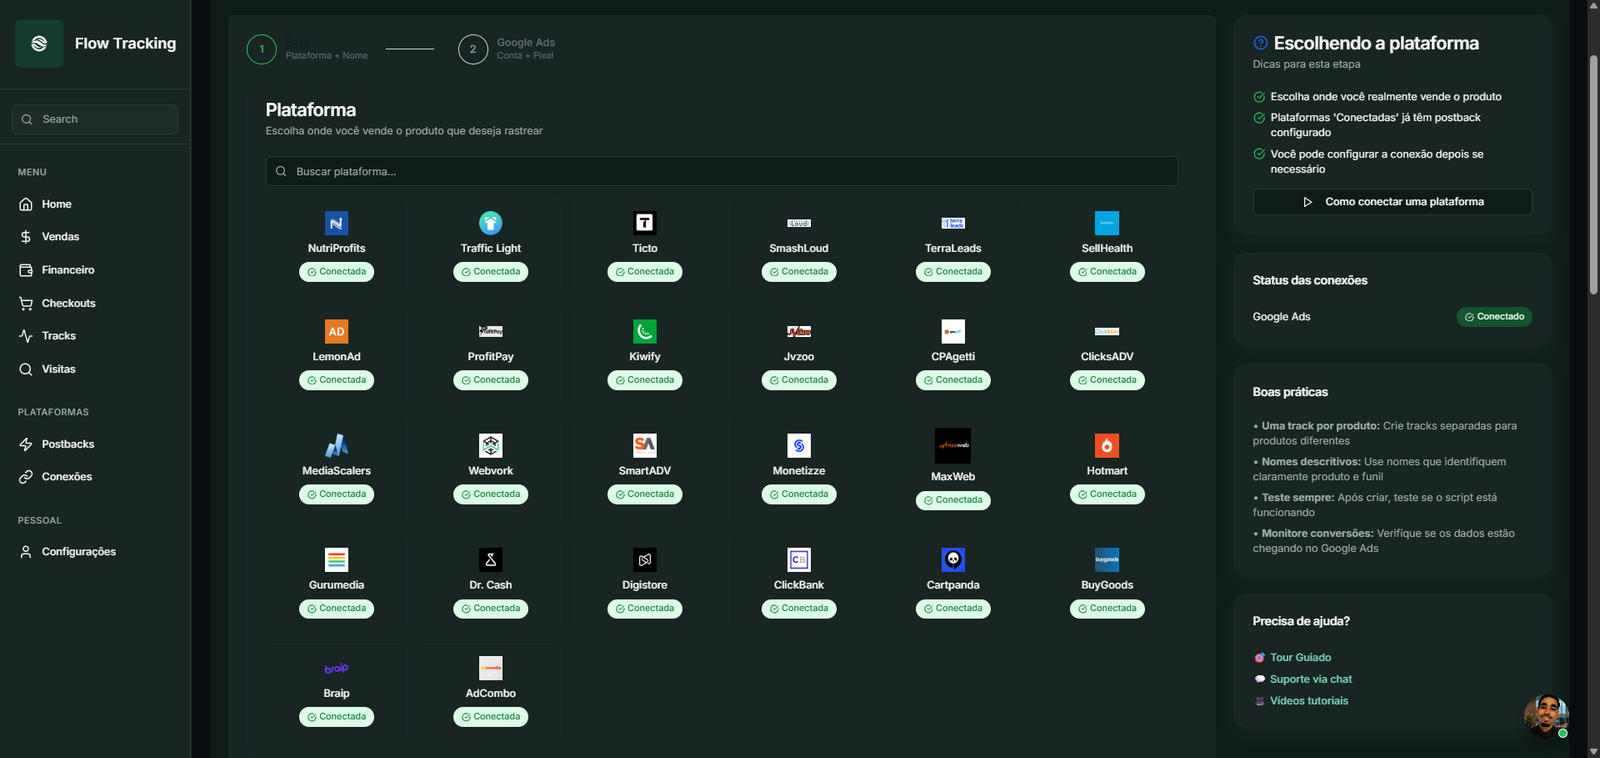Click the Google Ads Conectado badge
Screen dimensions: 1600x758
[1494, 317]
